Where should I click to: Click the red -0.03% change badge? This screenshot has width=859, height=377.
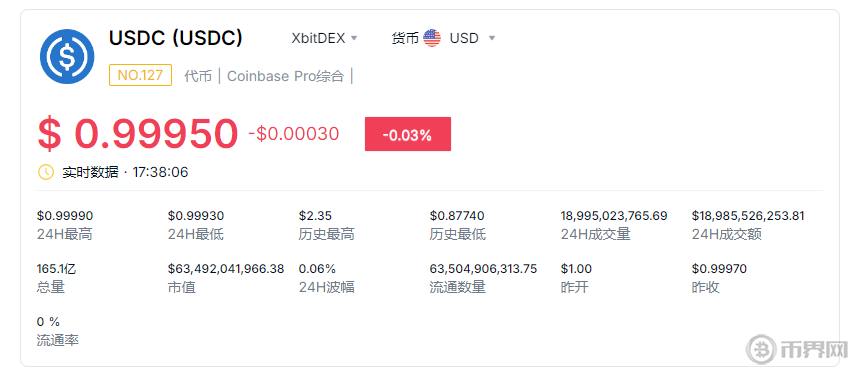408,134
